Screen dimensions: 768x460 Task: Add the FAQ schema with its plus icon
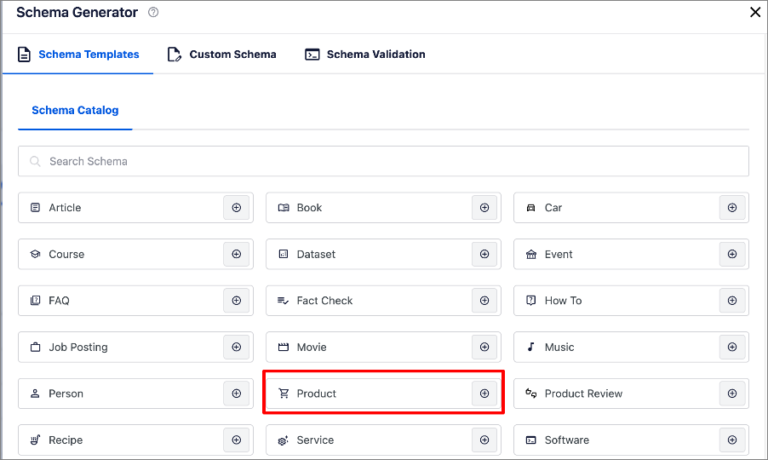(236, 300)
